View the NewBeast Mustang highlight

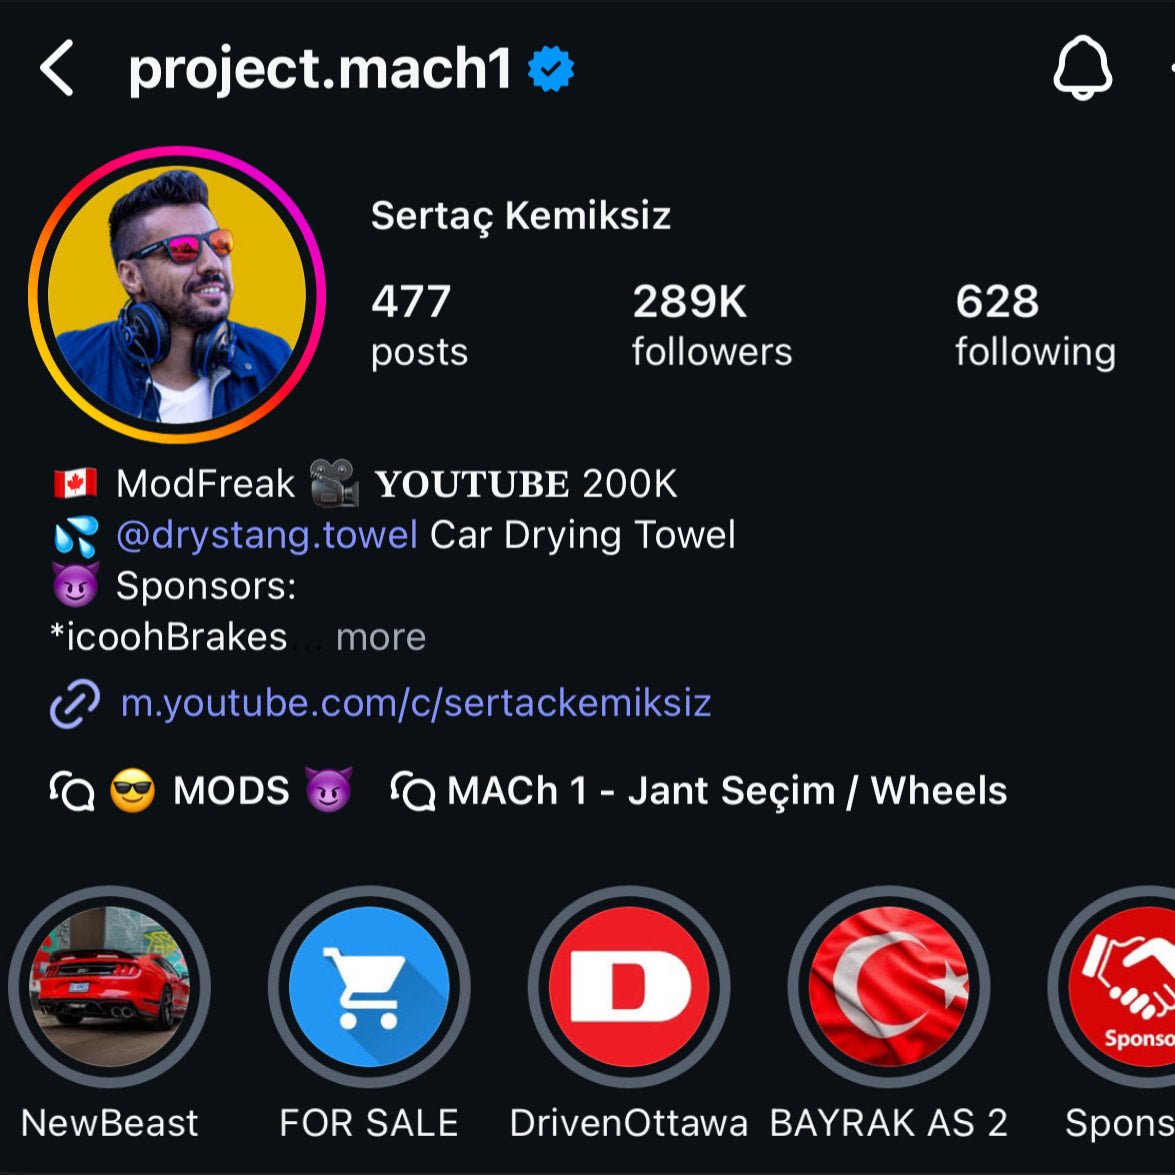click(110, 986)
